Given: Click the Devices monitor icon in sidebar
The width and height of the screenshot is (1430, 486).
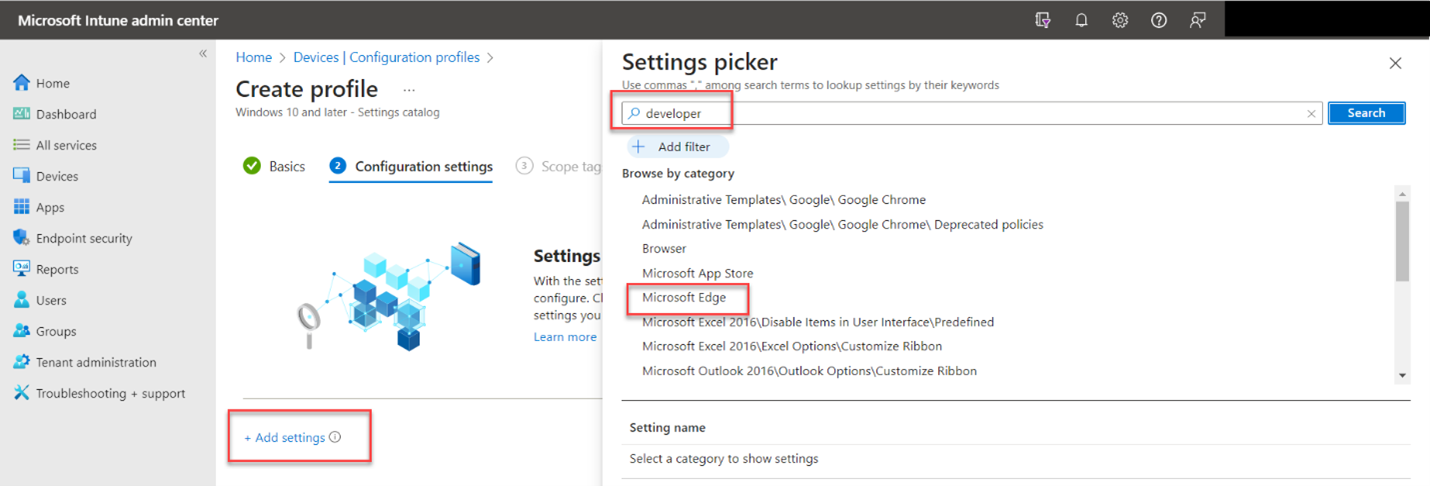Looking at the screenshot, I should tap(21, 176).
